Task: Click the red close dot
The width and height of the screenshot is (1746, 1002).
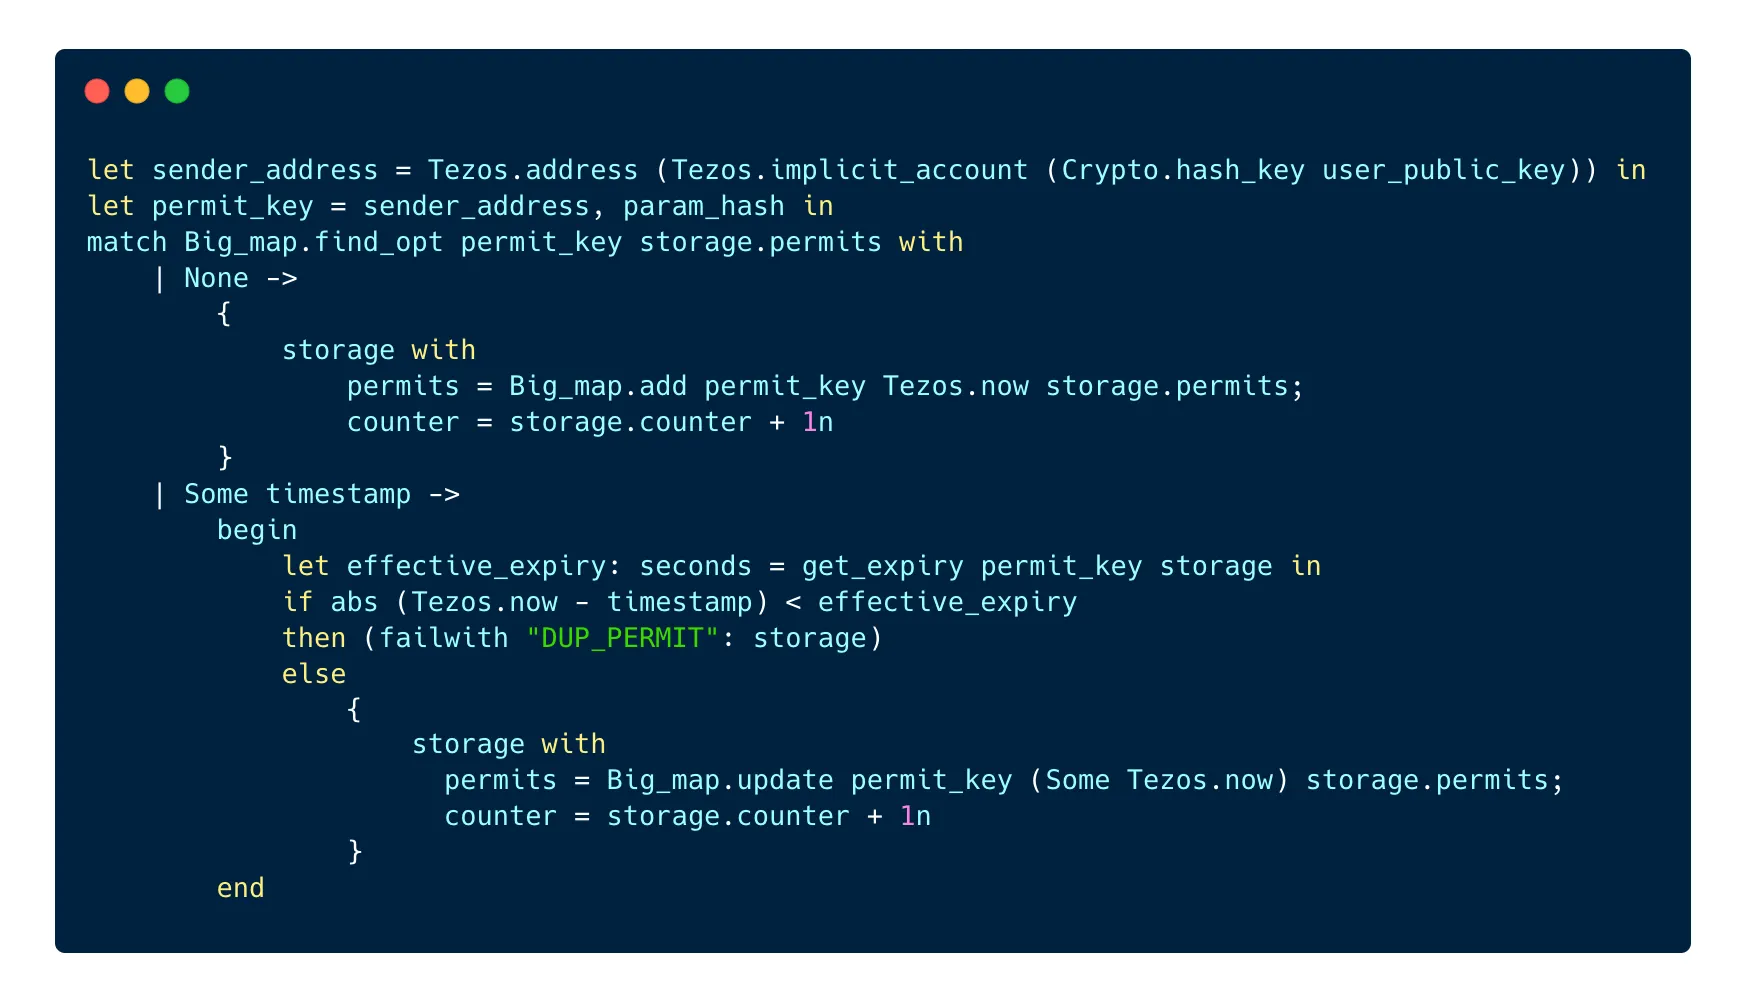Action: tap(97, 91)
